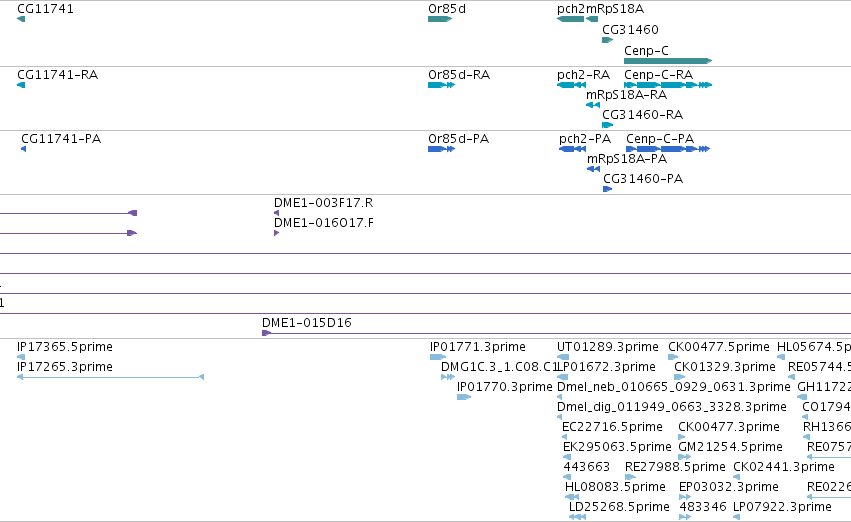Select the IP17265.3prime EST label
Image resolution: width=851 pixels, height=522 pixels.
65,367
